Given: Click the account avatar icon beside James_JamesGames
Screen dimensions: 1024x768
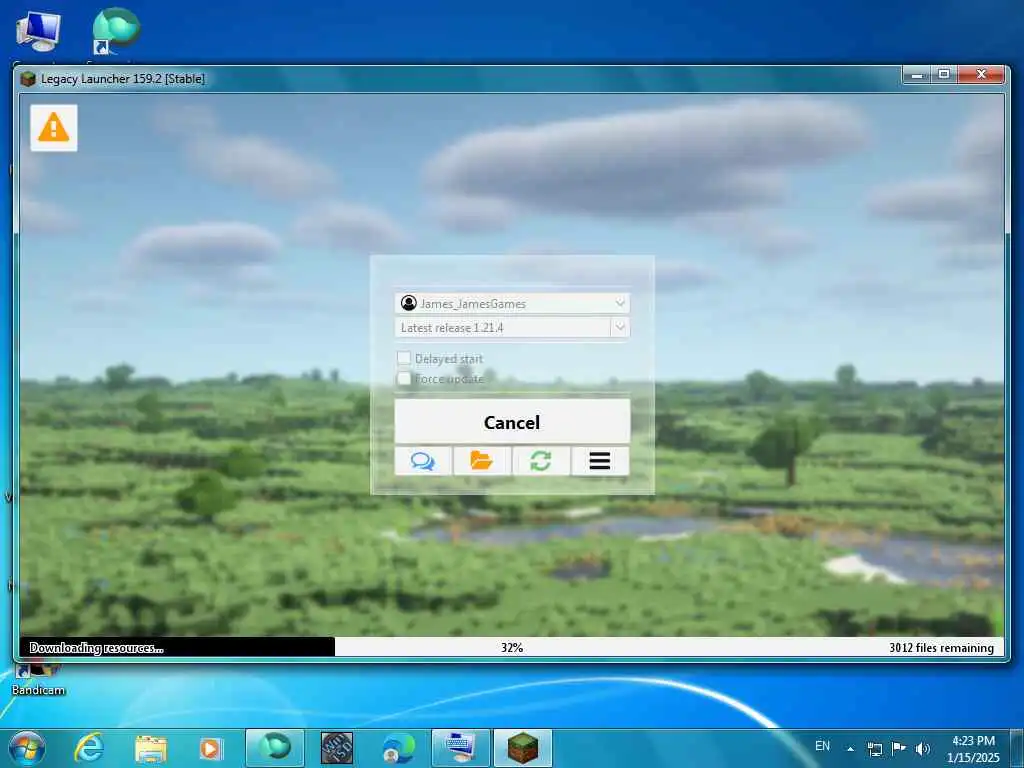Looking at the screenshot, I should coord(409,303).
